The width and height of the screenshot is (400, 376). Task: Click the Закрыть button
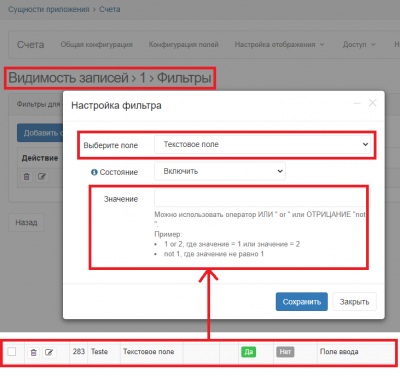(354, 302)
